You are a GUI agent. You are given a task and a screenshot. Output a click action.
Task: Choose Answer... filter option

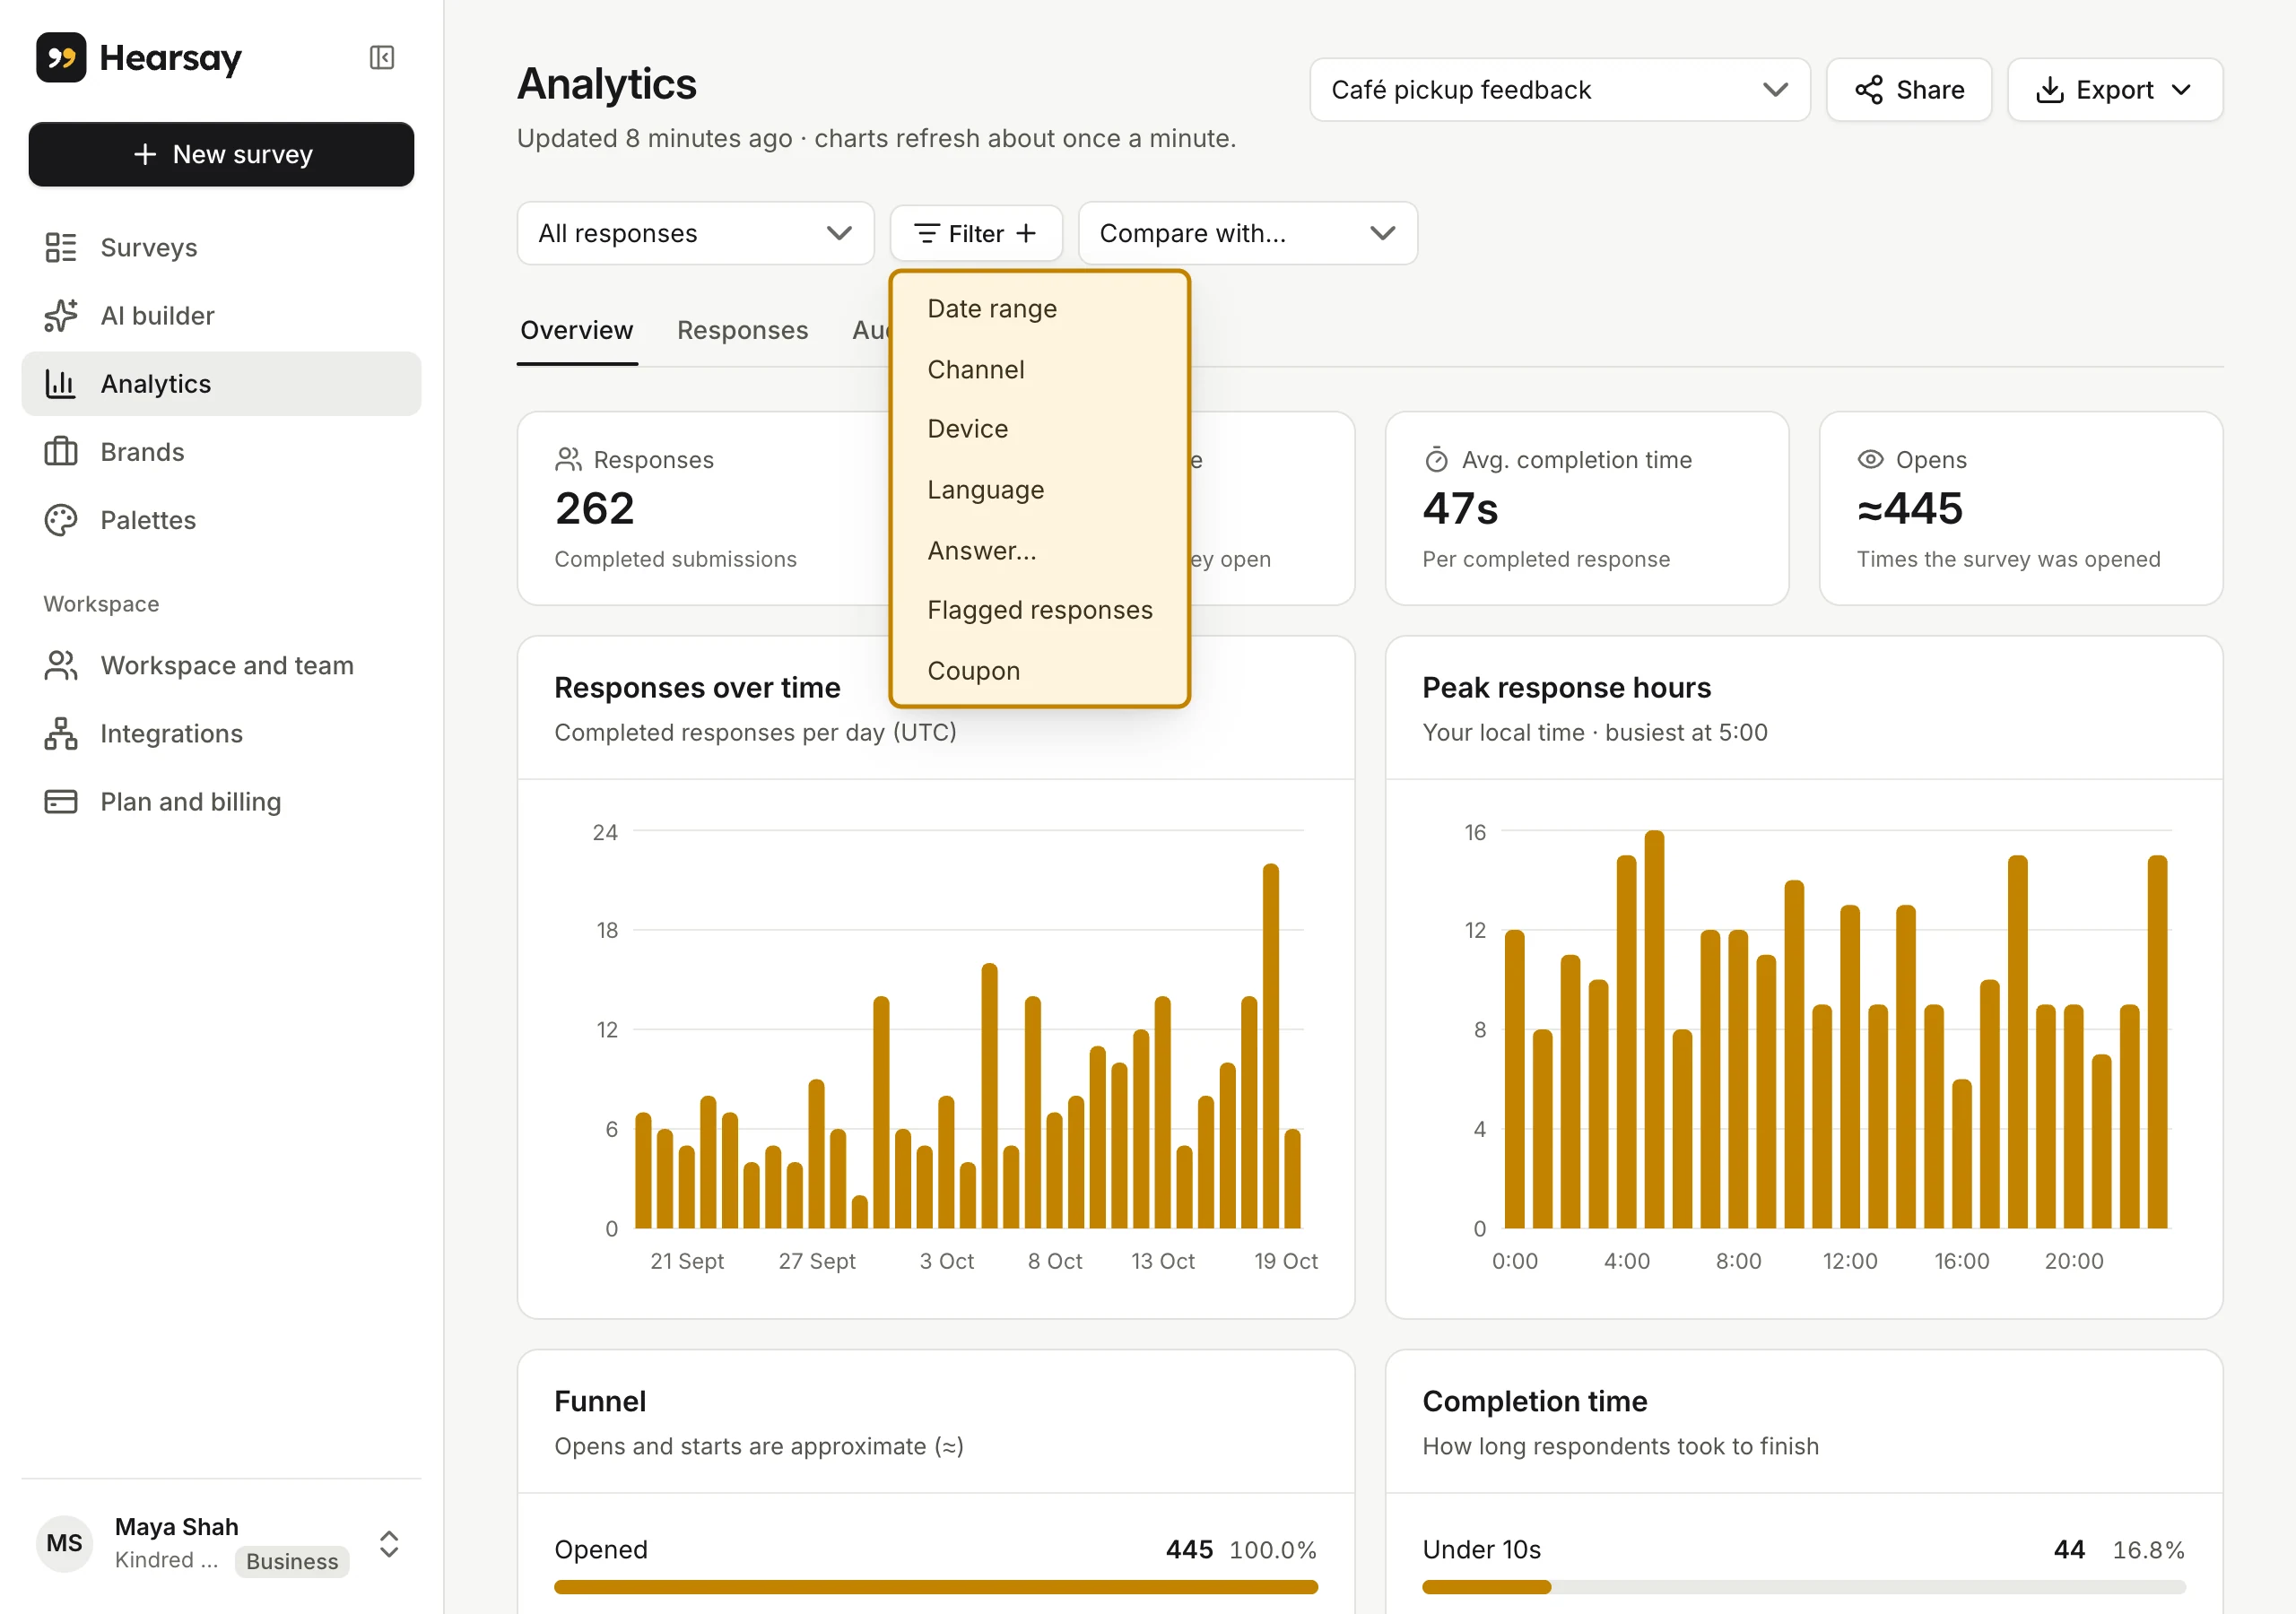pos(1039,550)
